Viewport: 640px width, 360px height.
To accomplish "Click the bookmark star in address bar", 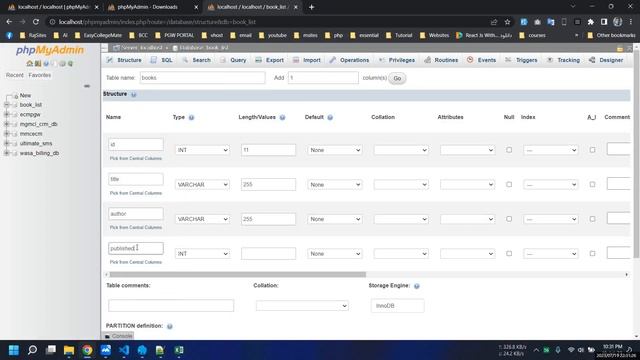I will [507, 22].
